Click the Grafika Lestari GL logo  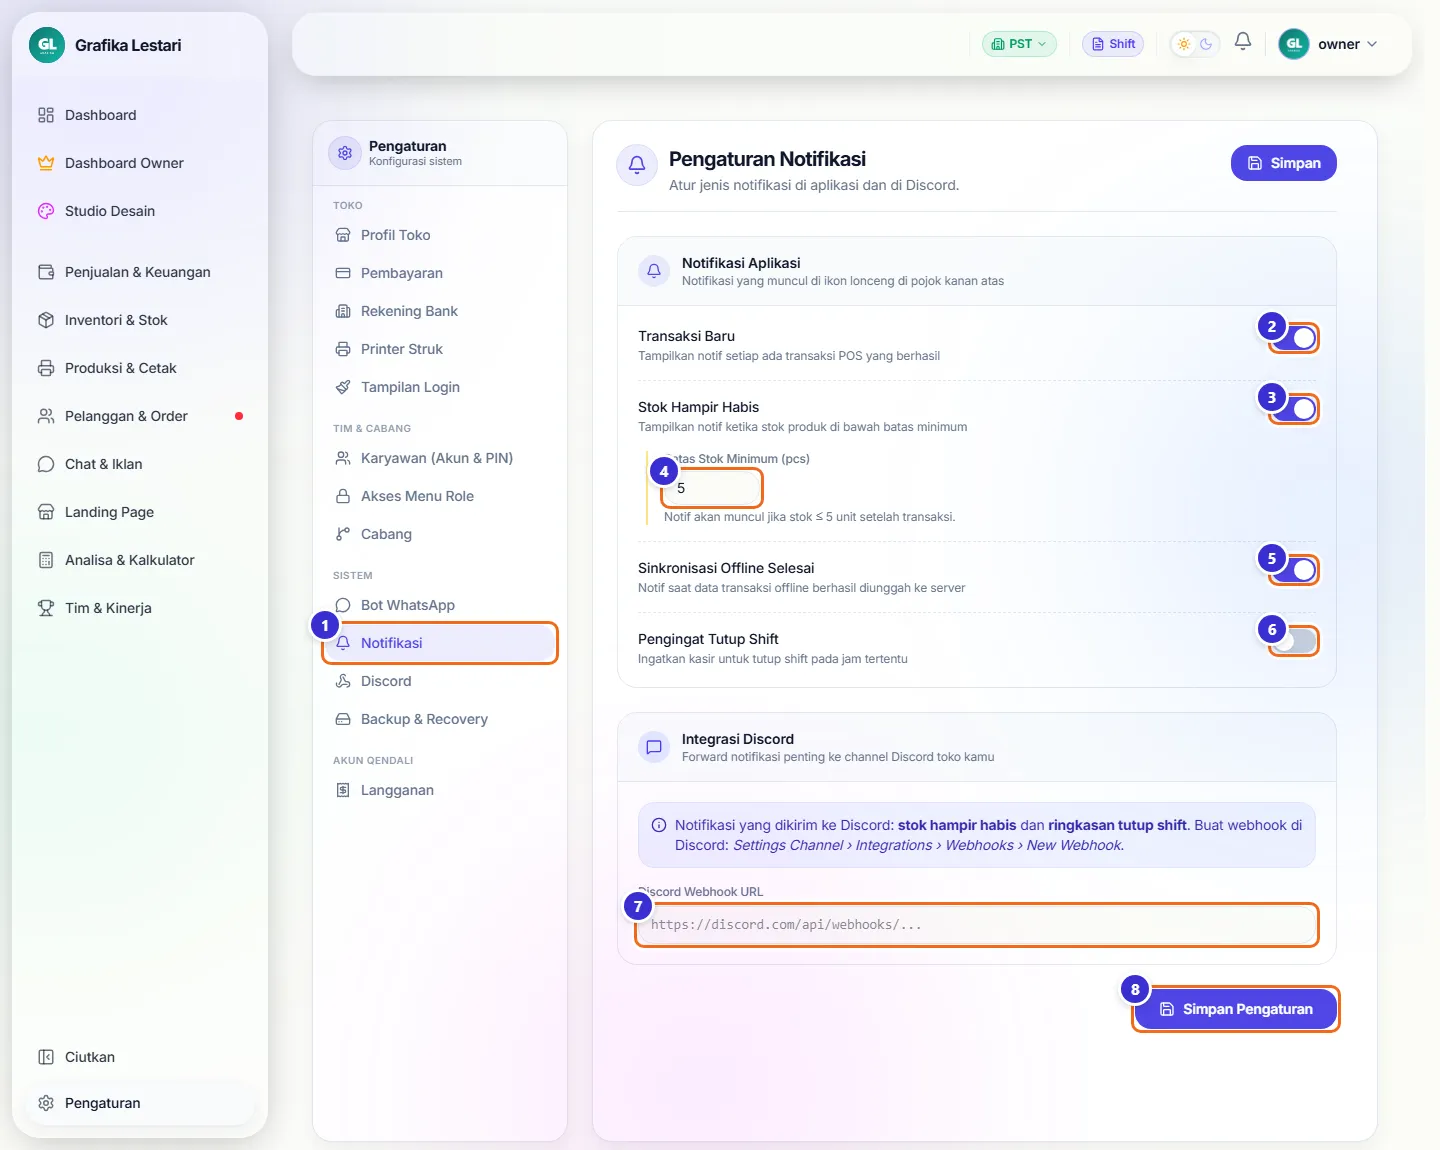(47, 45)
